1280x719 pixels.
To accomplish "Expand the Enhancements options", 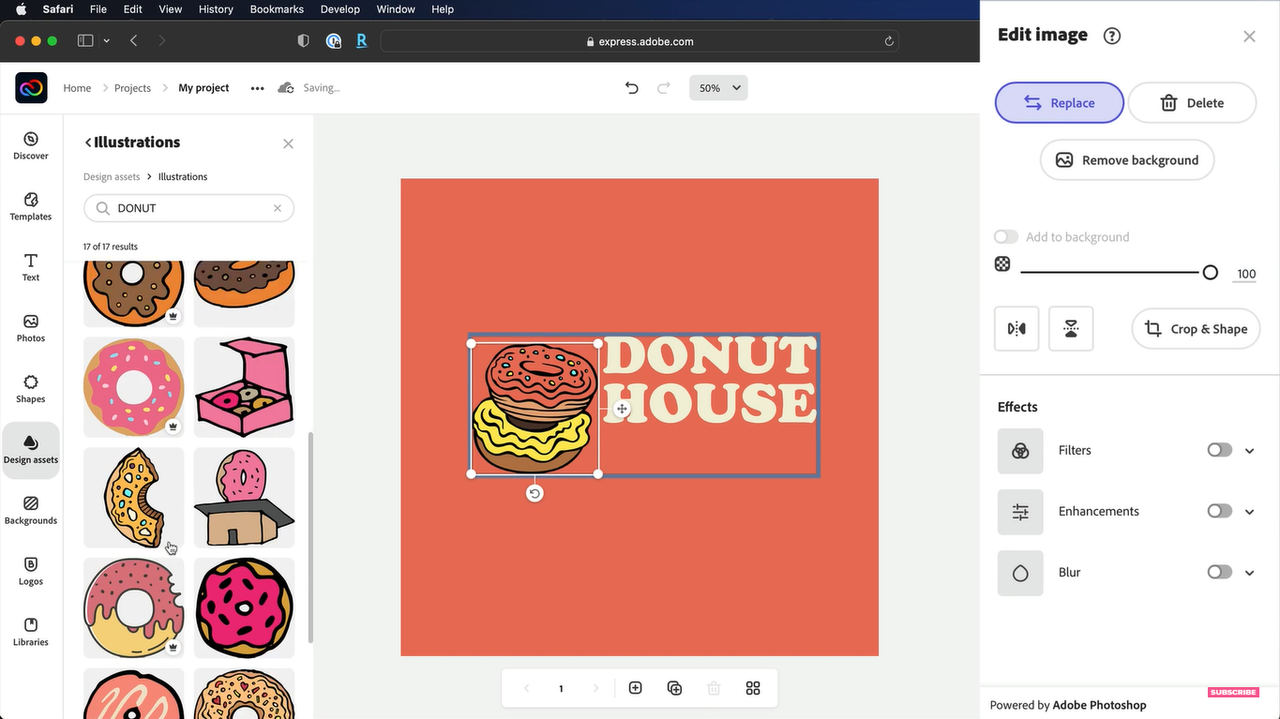I will click(x=1249, y=512).
